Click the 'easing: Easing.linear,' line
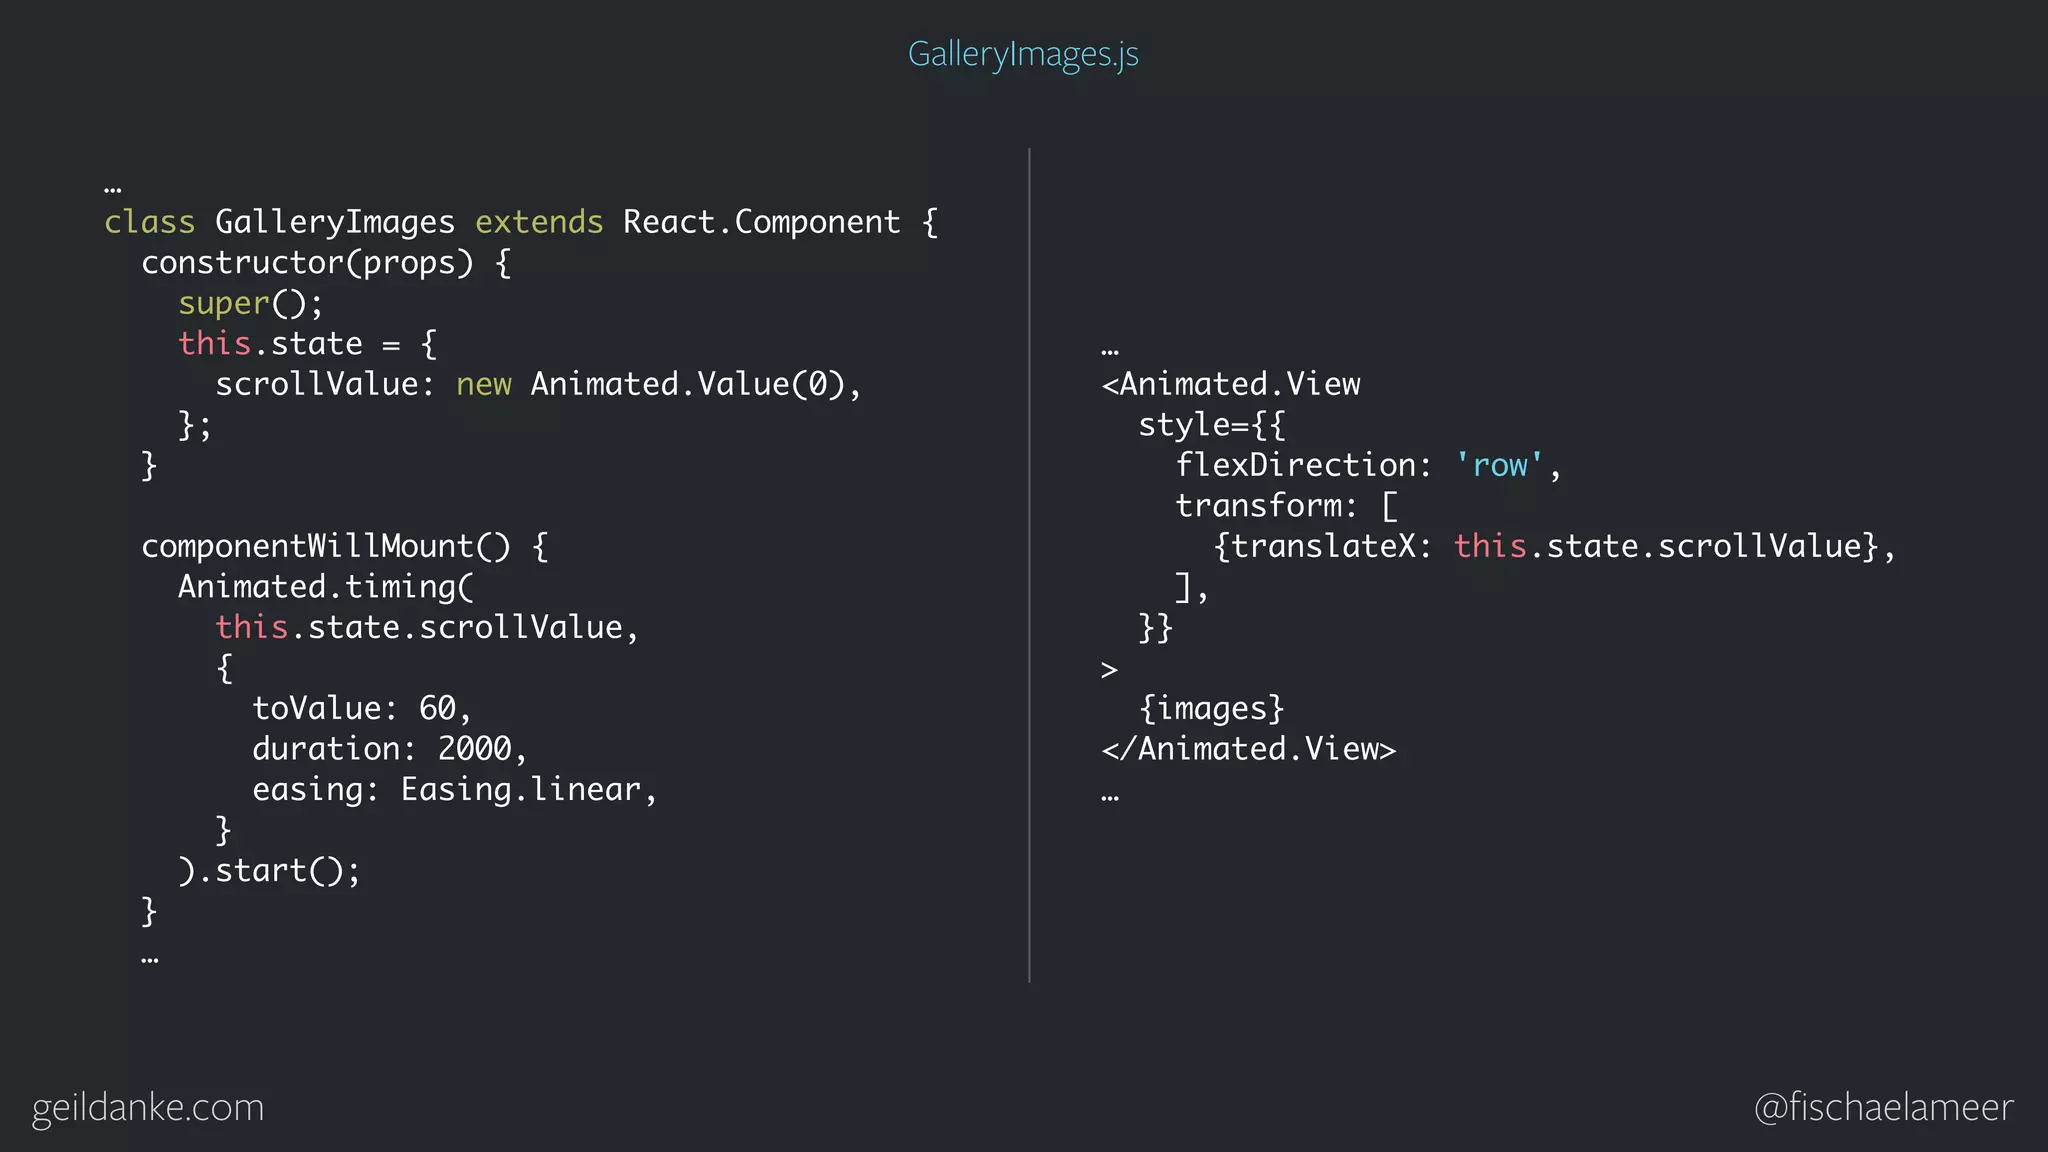The height and width of the screenshot is (1152, 2048). [455, 790]
